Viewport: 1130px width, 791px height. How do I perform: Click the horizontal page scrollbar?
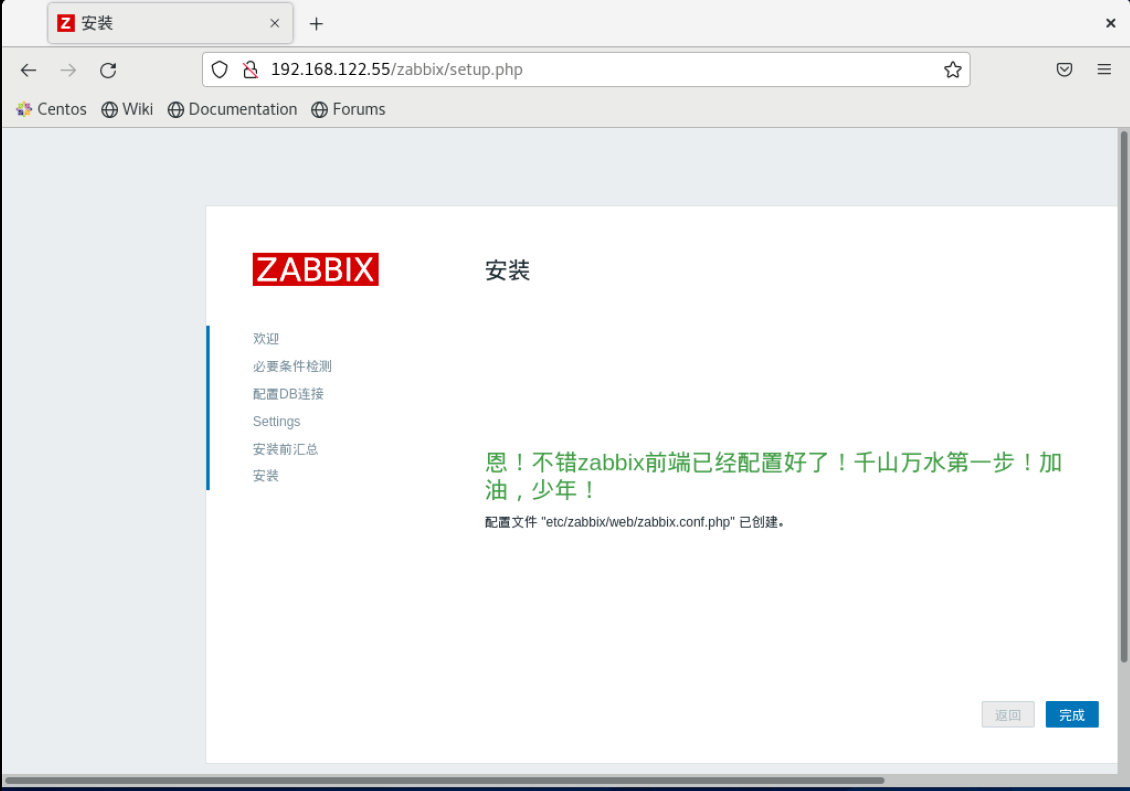444,780
